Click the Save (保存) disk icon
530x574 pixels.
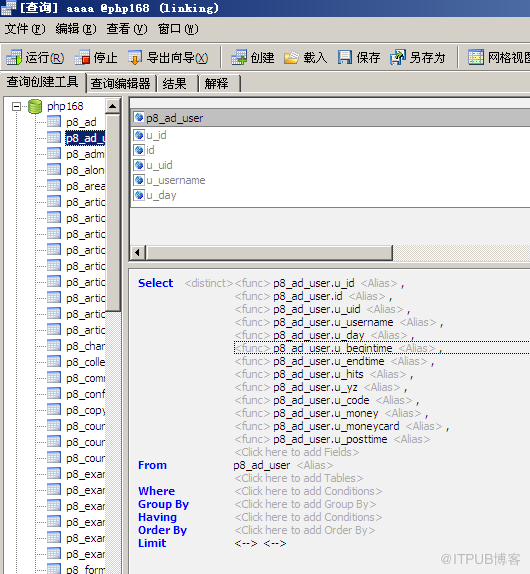click(344, 57)
